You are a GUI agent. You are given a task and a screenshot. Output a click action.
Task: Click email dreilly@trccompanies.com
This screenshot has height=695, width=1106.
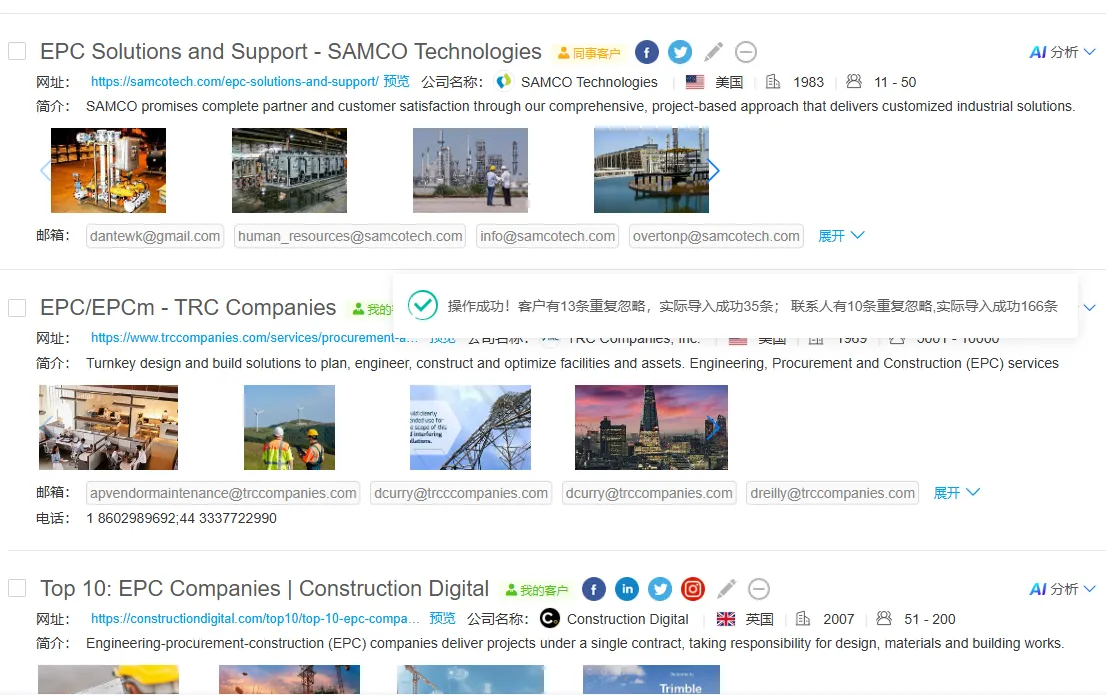pos(832,493)
